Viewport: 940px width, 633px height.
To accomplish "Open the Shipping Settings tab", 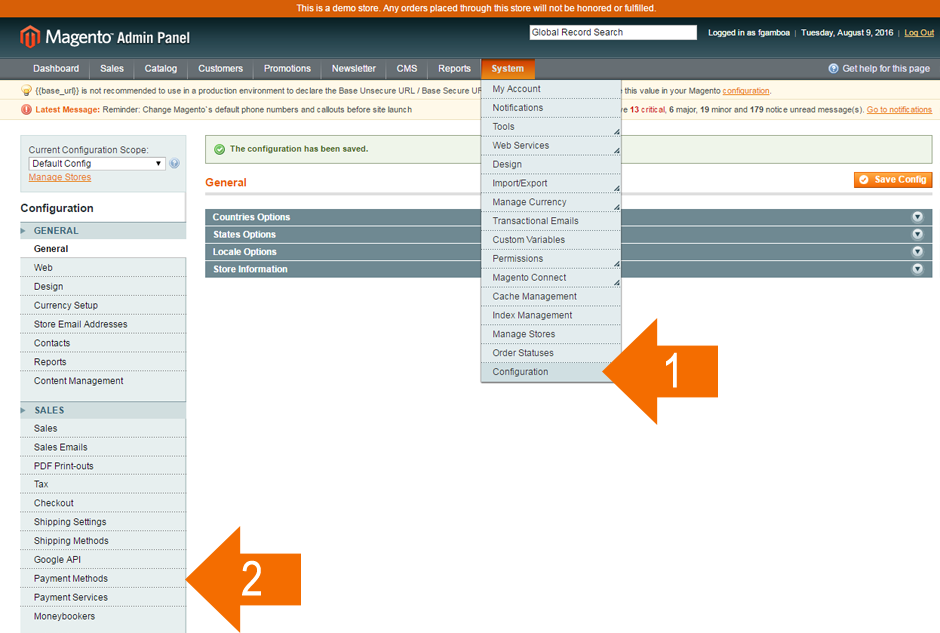I will coord(103,522).
